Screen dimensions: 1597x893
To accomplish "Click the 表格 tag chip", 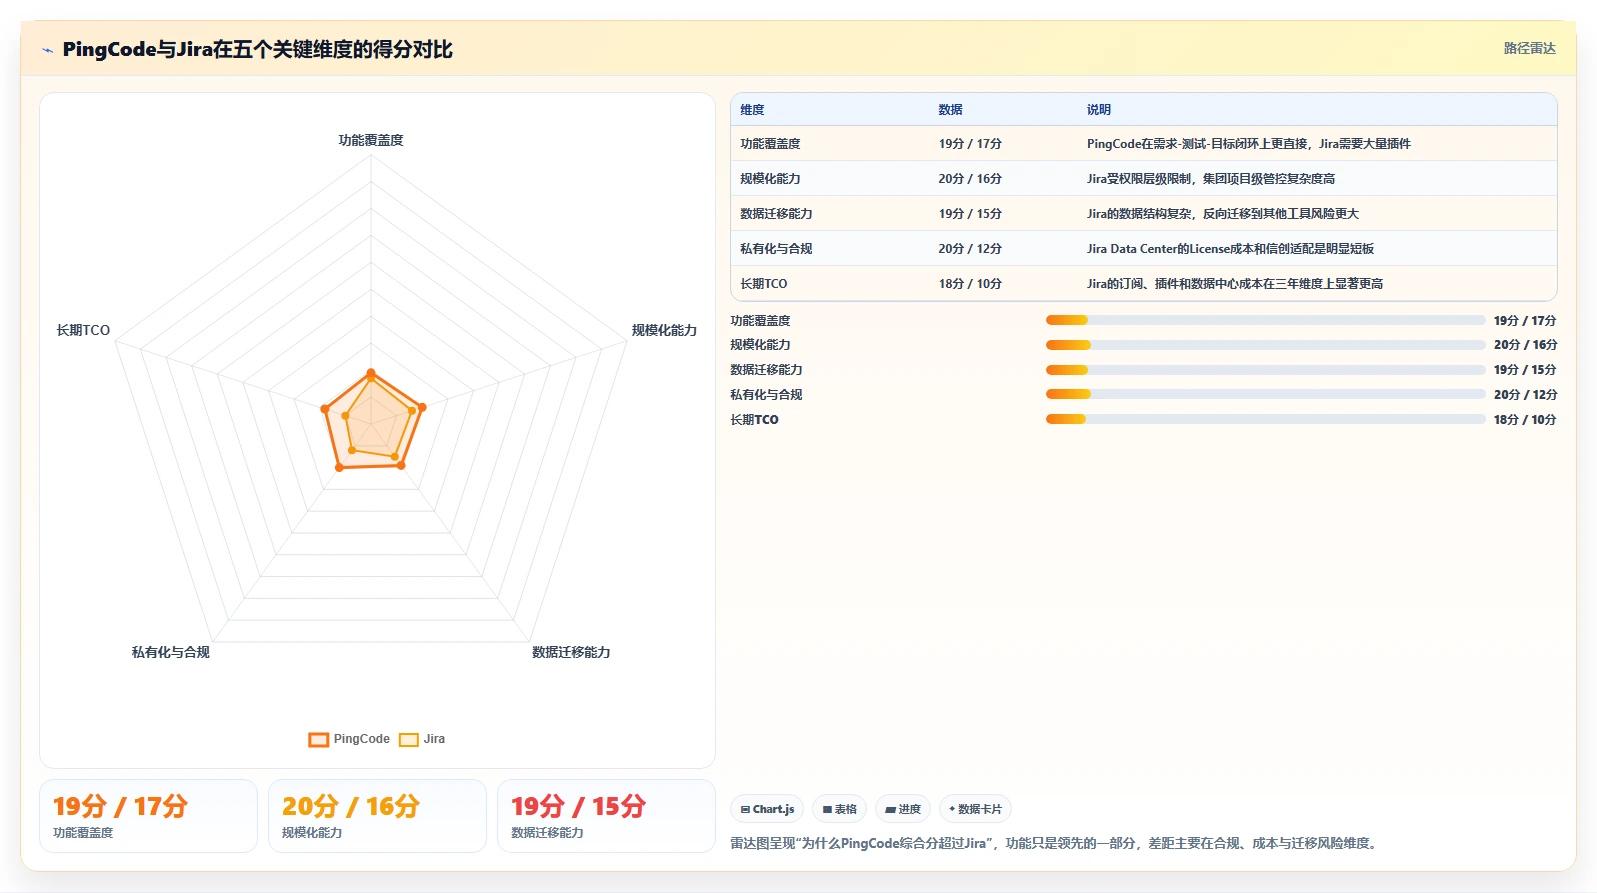I will (x=839, y=809).
